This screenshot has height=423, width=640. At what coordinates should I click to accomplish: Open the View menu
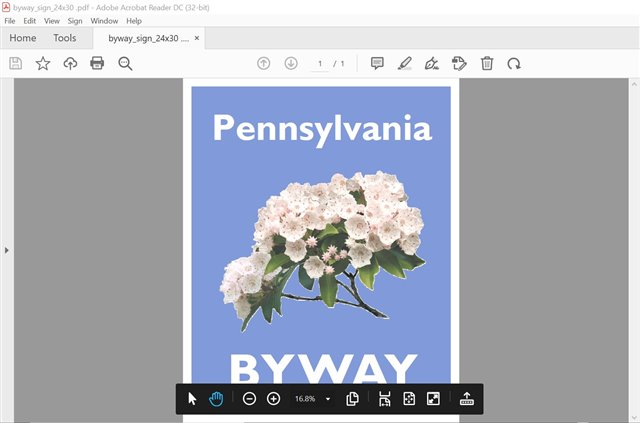[x=52, y=21]
